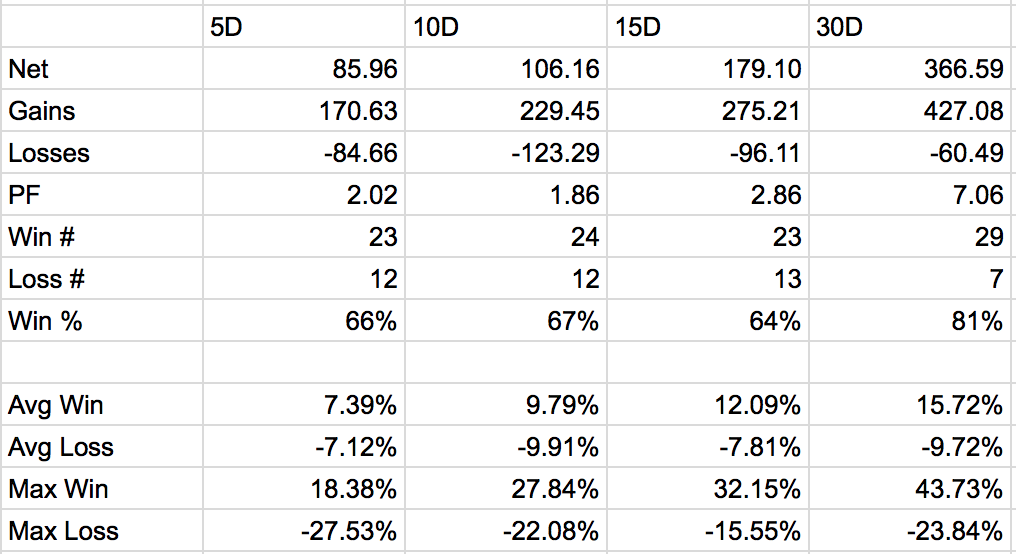This screenshot has height=554, width=1016.
Task: Select the Loss # value 7
Action: pyautogui.click(x=912, y=279)
